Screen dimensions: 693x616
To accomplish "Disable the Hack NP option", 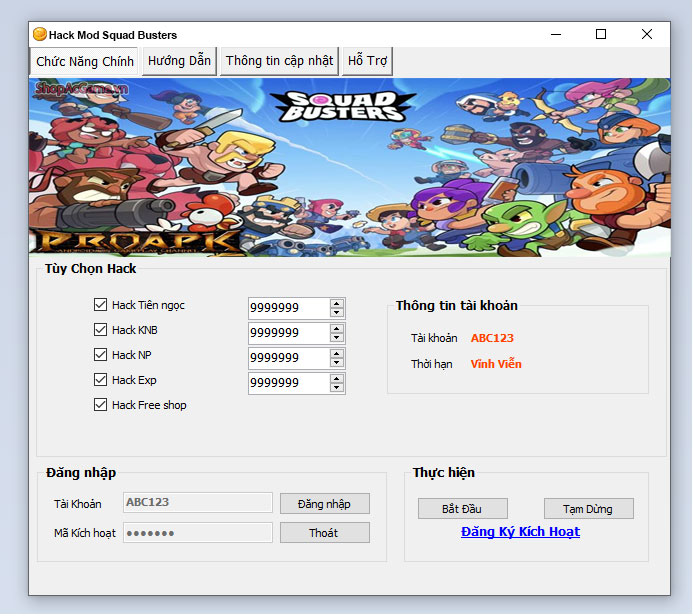I will point(100,355).
